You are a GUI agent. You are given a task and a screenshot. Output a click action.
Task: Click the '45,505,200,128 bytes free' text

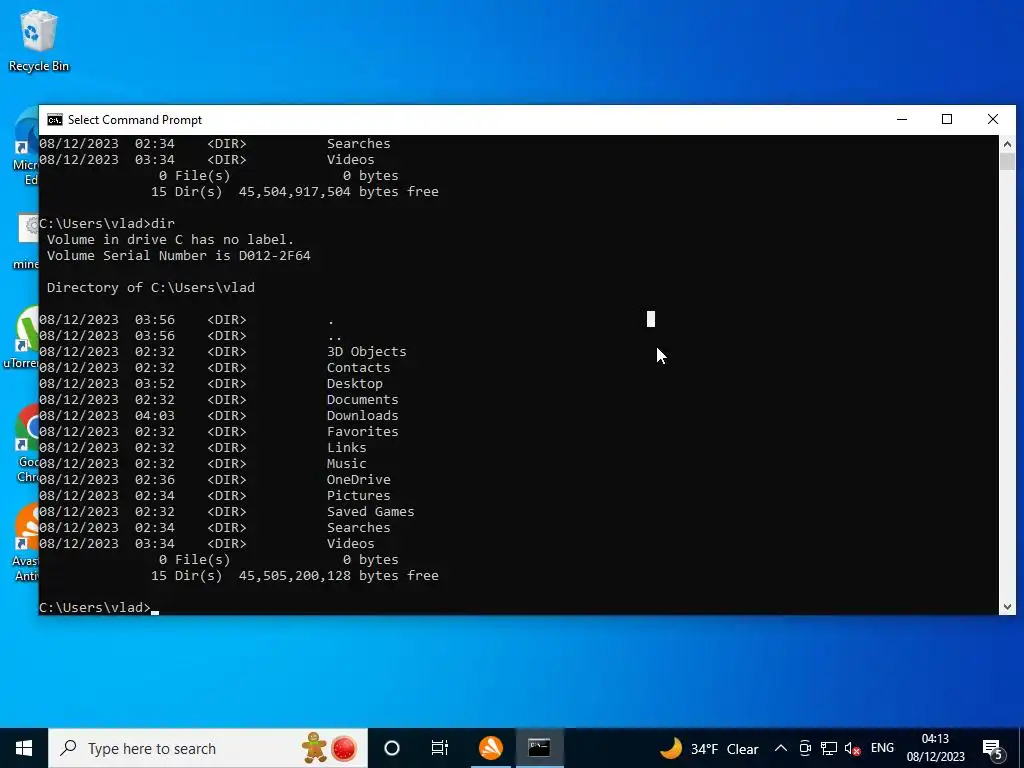click(338, 576)
